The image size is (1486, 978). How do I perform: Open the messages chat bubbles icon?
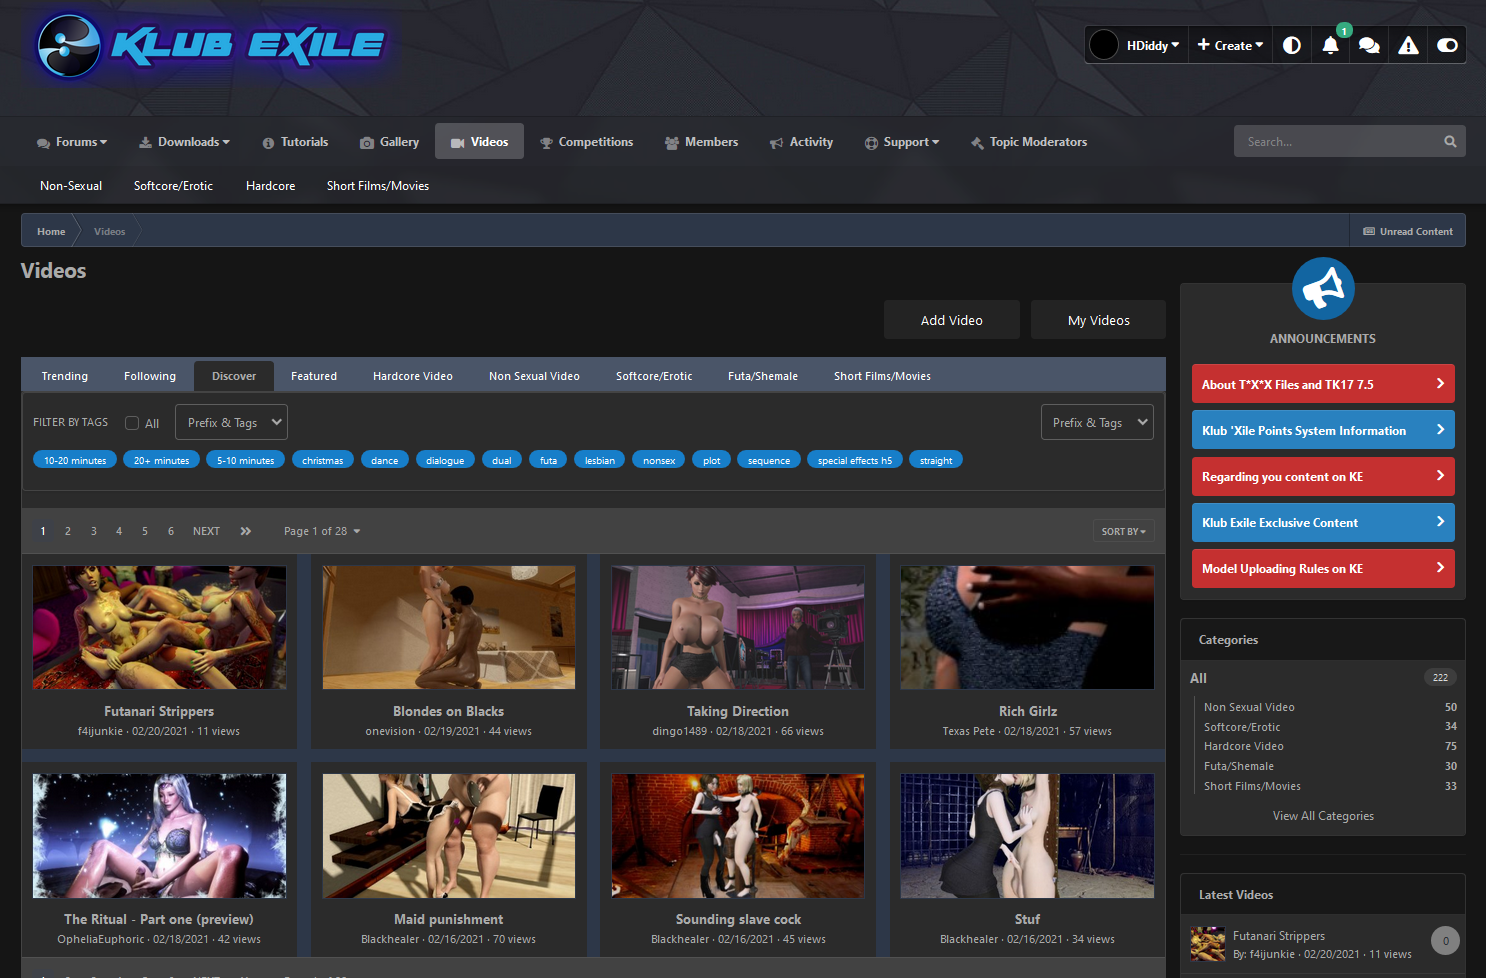1369,45
